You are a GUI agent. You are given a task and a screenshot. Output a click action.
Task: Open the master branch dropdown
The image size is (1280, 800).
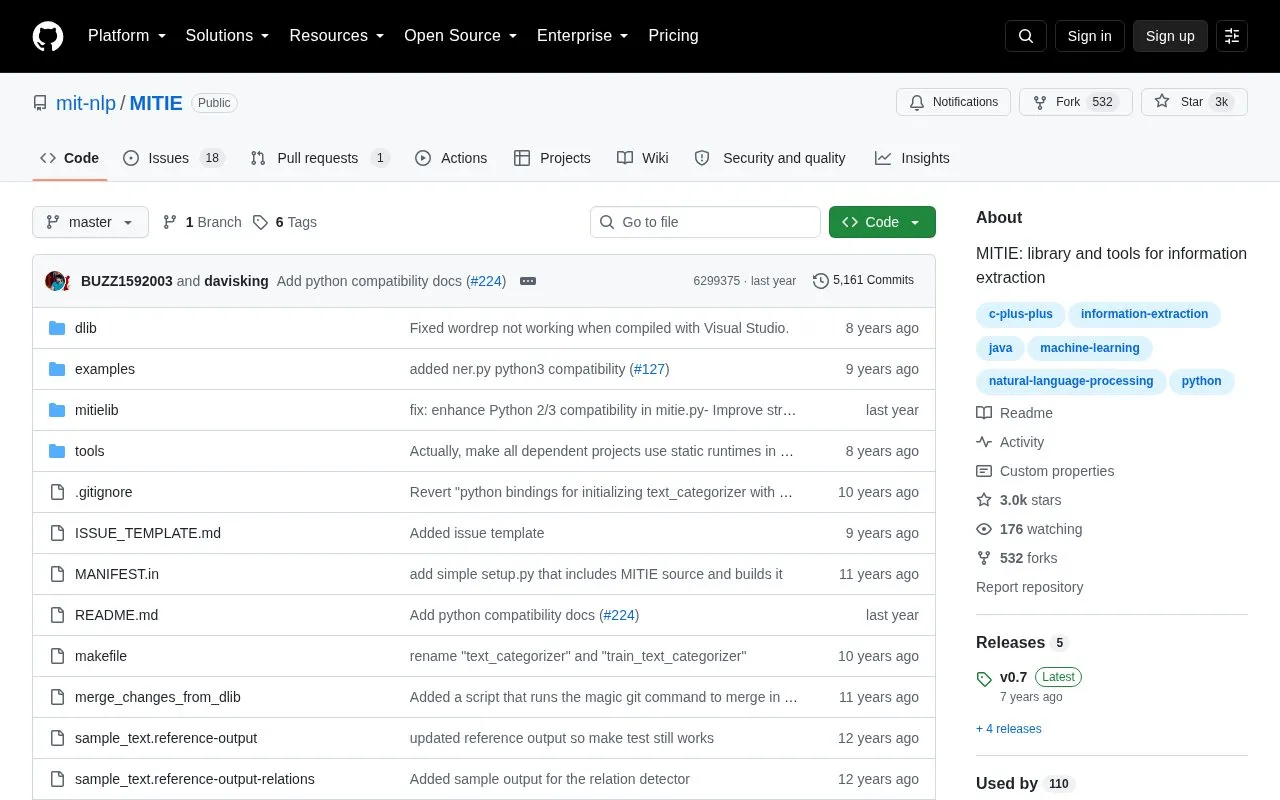coord(90,222)
